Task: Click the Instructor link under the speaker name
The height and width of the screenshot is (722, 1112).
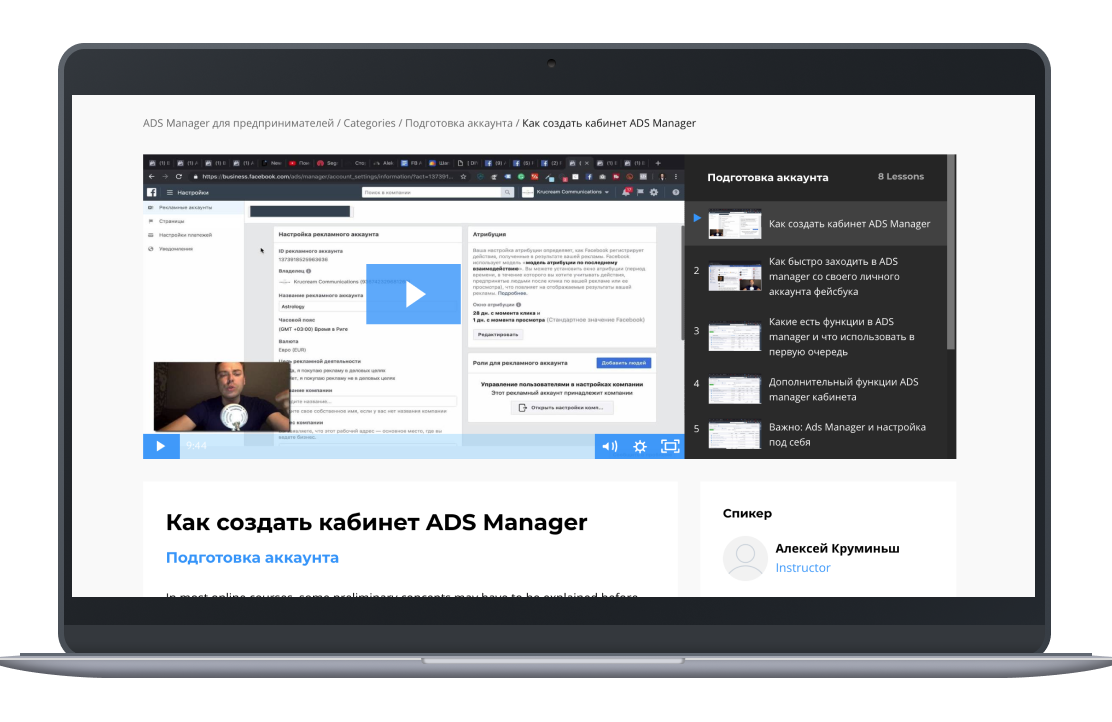Action: [803, 568]
